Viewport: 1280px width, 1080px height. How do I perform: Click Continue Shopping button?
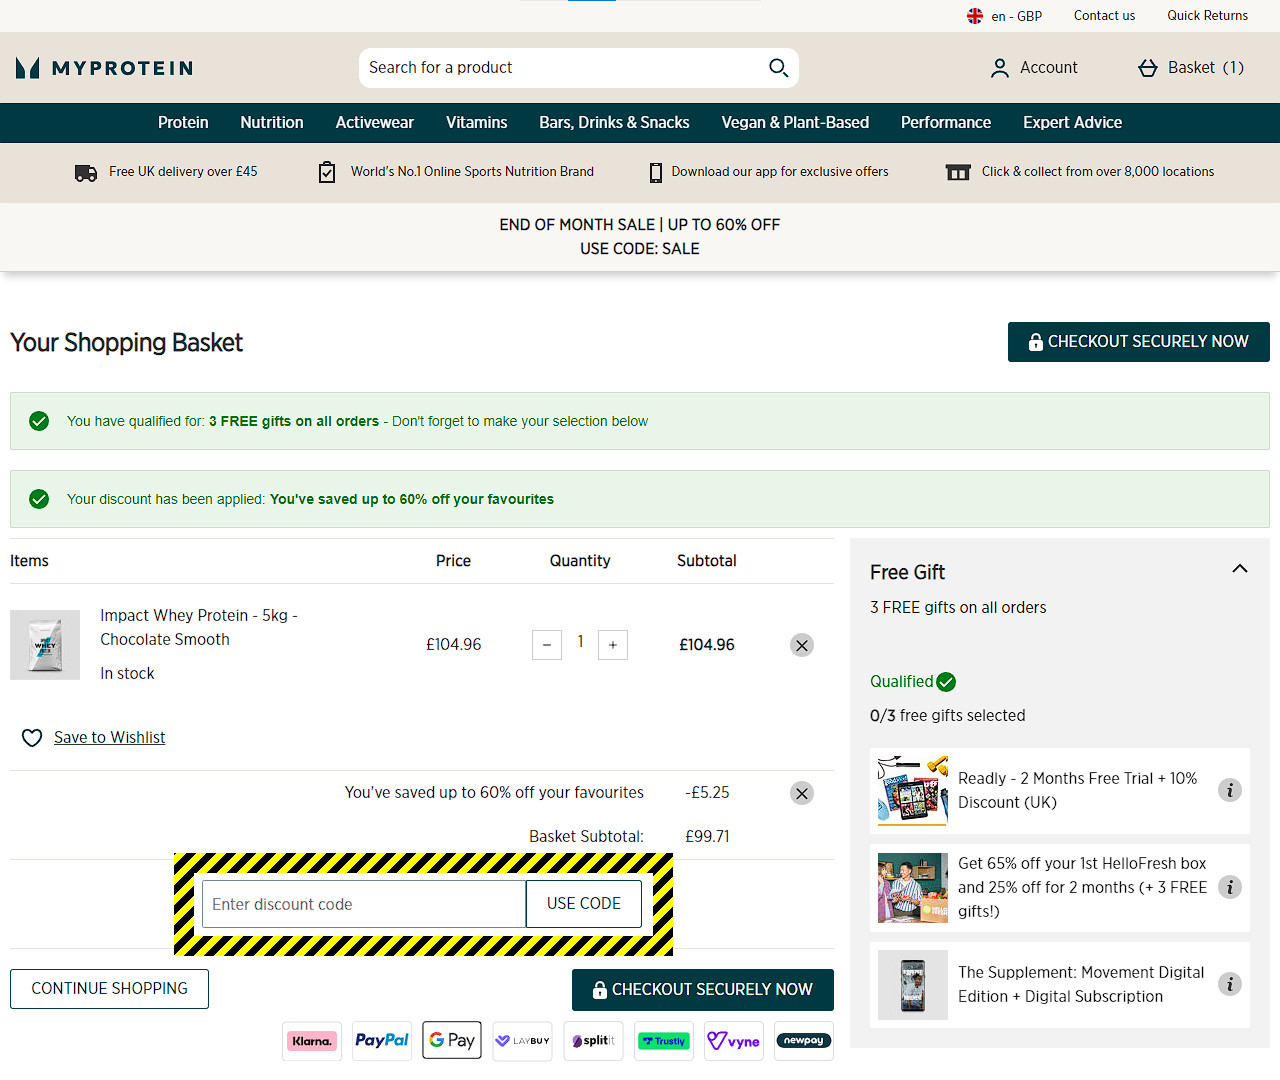tap(110, 989)
